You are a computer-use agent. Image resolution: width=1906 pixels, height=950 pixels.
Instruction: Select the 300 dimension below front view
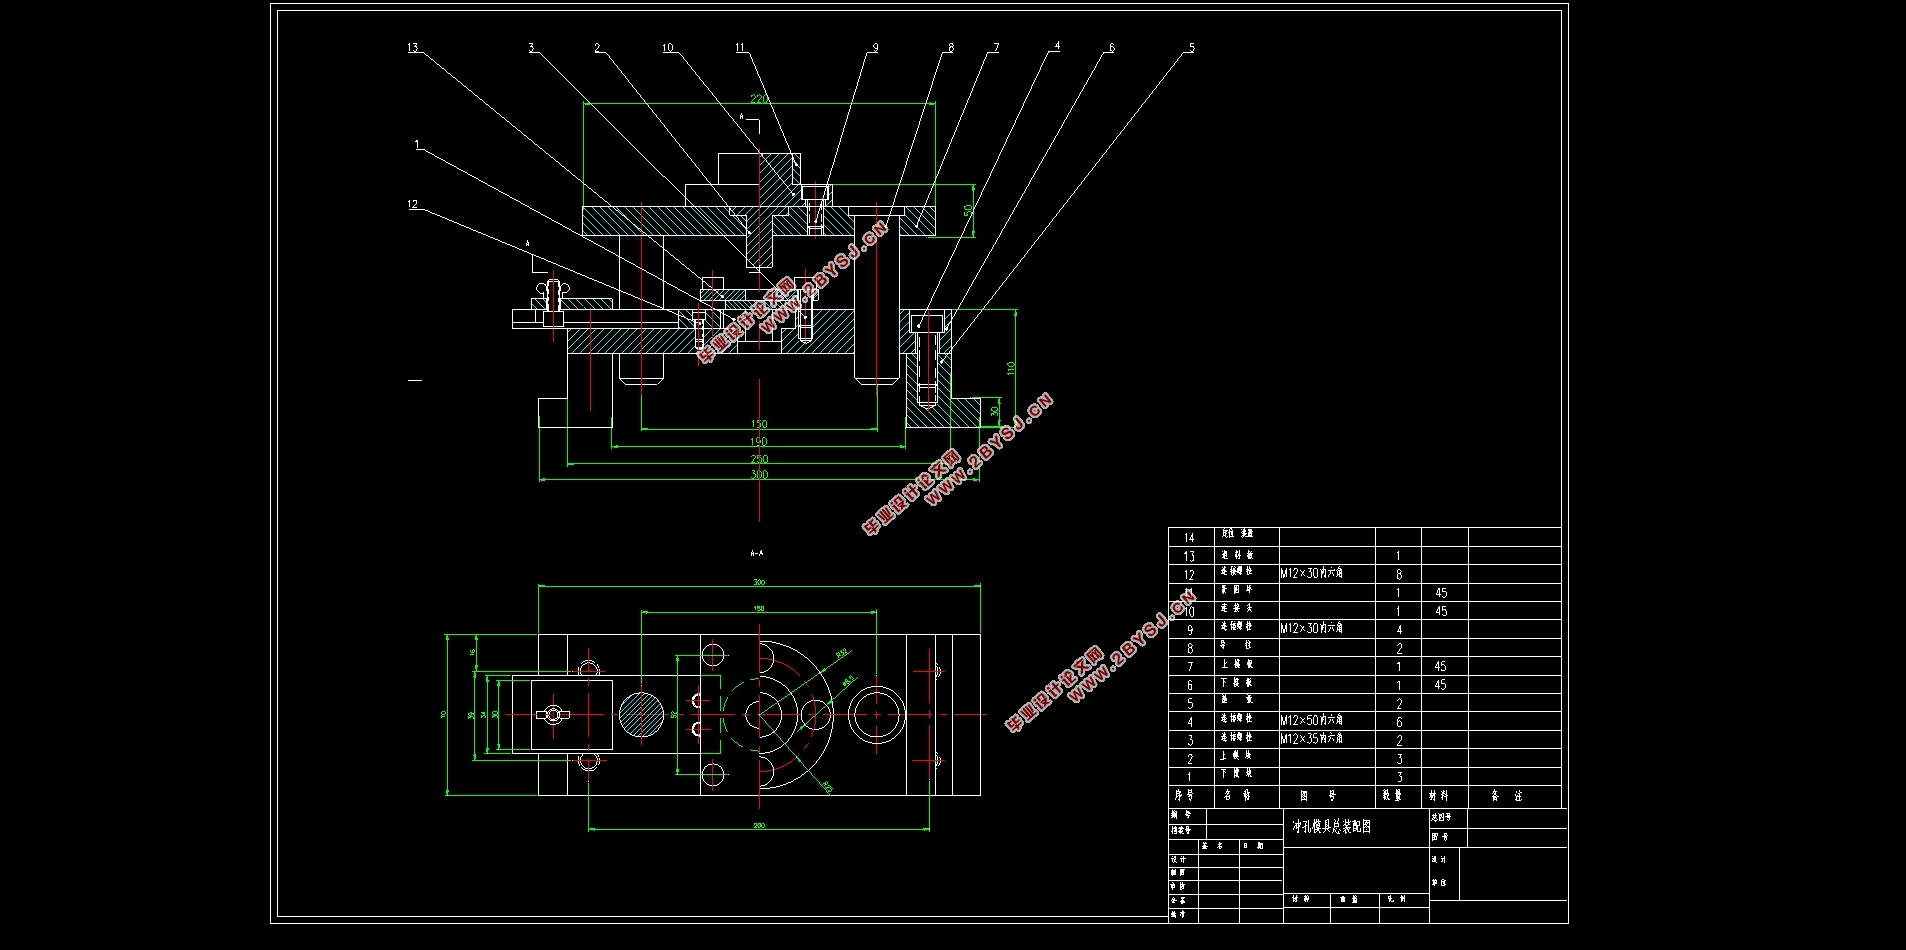759,475
